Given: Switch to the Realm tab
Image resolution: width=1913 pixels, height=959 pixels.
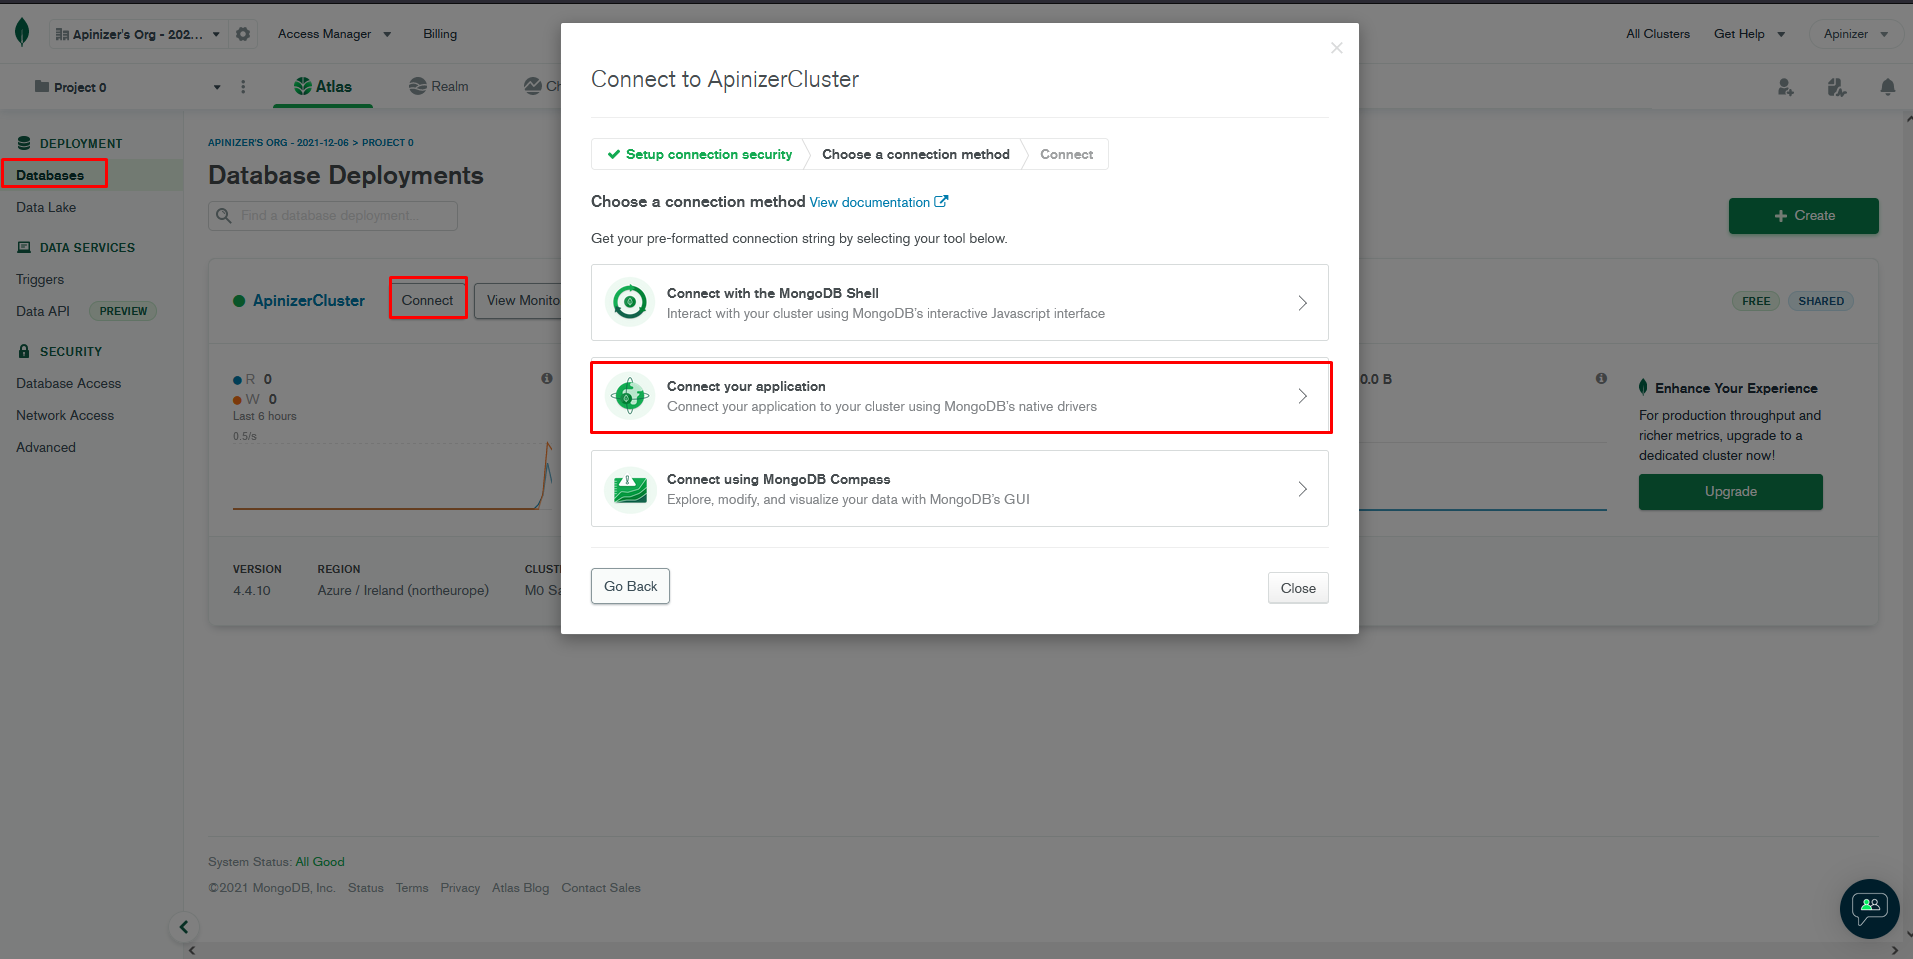Looking at the screenshot, I should click(x=438, y=86).
